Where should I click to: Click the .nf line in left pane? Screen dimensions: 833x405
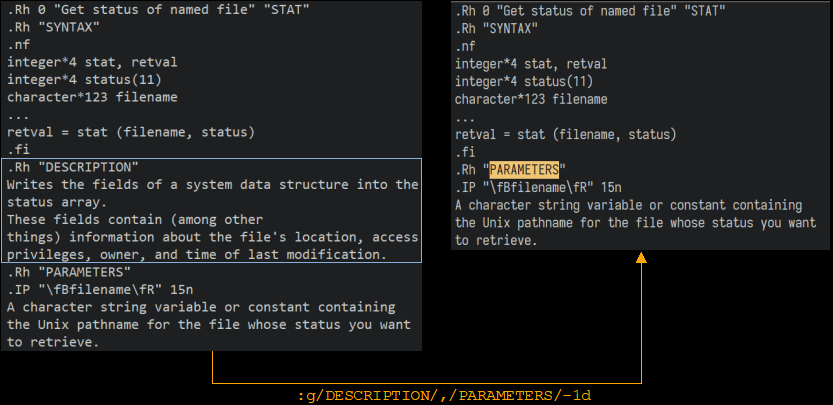(x=18, y=45)
